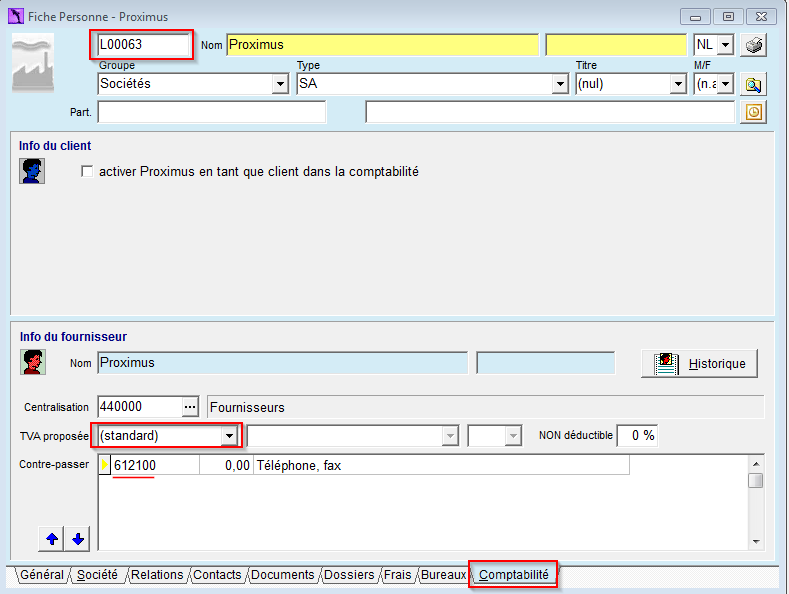789x594 pixels.
Task: Click the empty yellow second name field
Action: click(616, 45)
